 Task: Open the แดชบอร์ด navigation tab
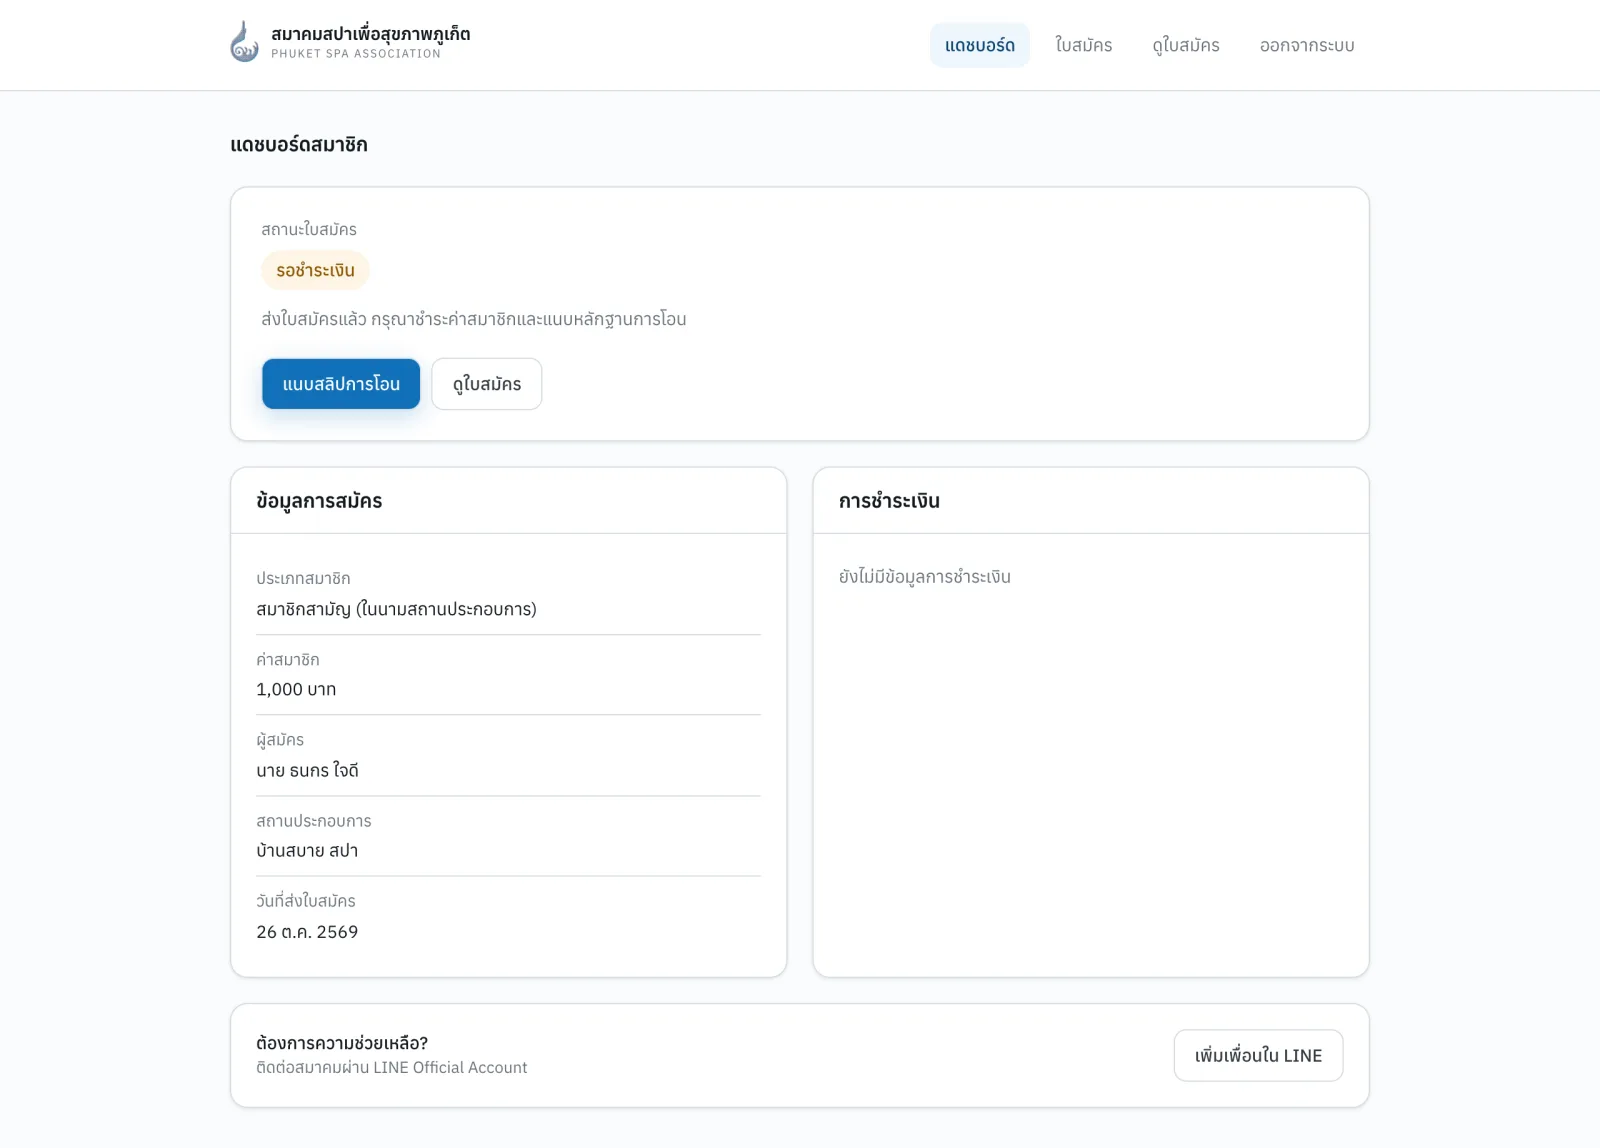click(x=980, y=45)
